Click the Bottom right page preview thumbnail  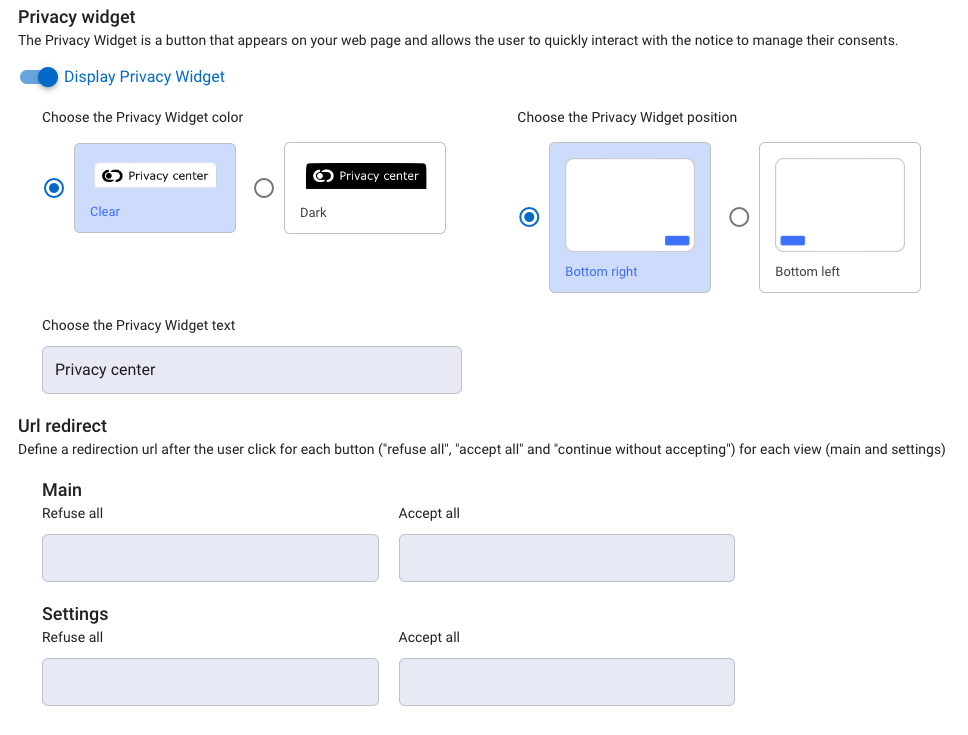[630, 203]
